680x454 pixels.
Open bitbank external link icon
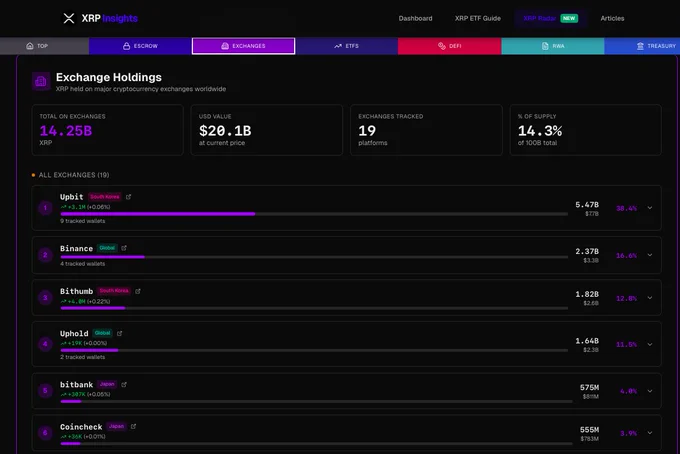tap(124, 385)
